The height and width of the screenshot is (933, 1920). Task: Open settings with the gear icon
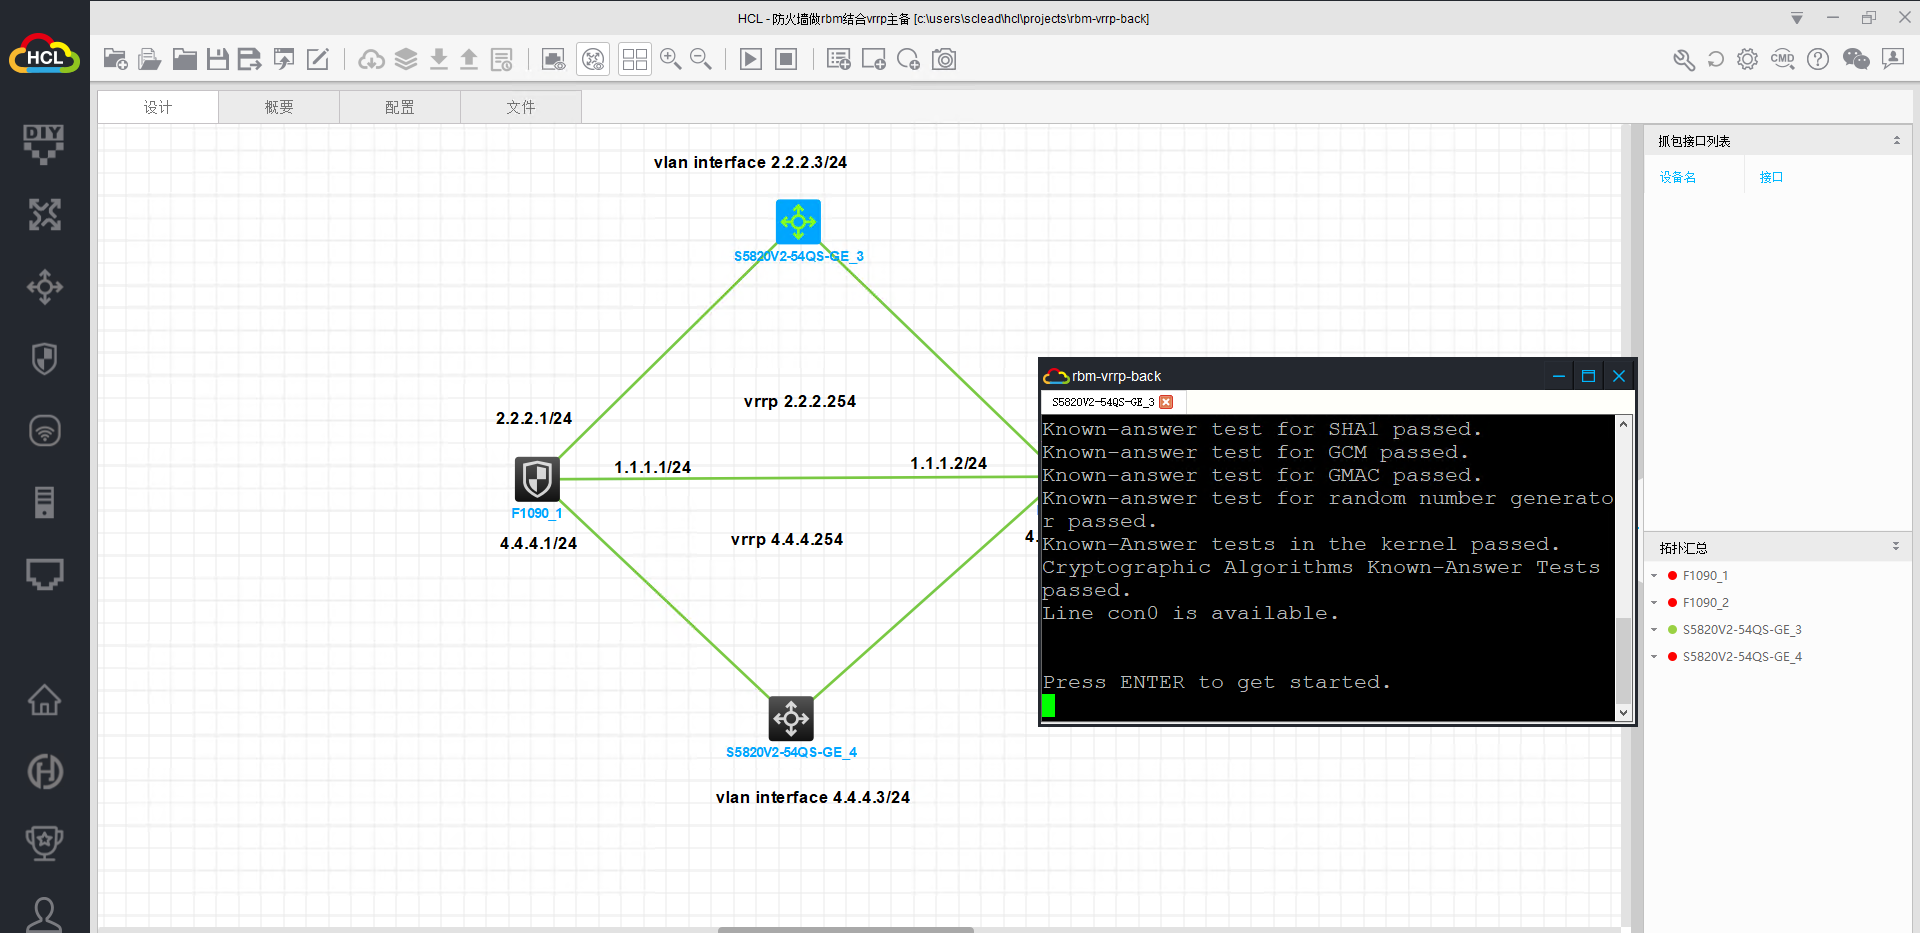[1747, 60]
